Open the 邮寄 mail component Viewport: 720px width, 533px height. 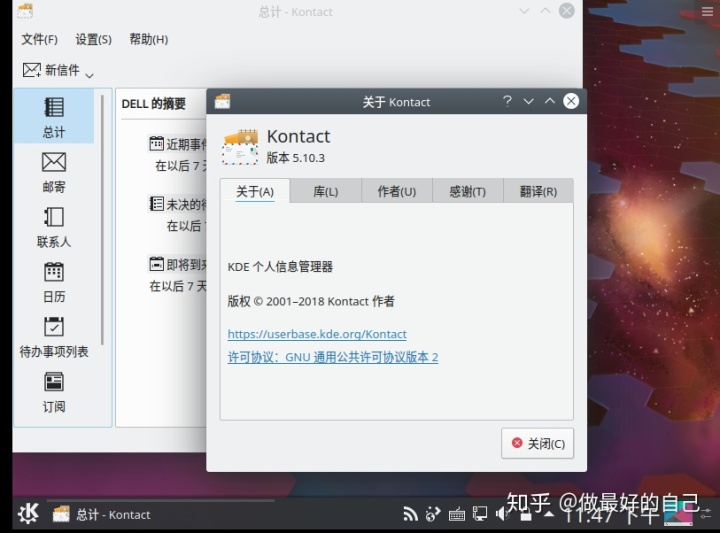(54, 172)
